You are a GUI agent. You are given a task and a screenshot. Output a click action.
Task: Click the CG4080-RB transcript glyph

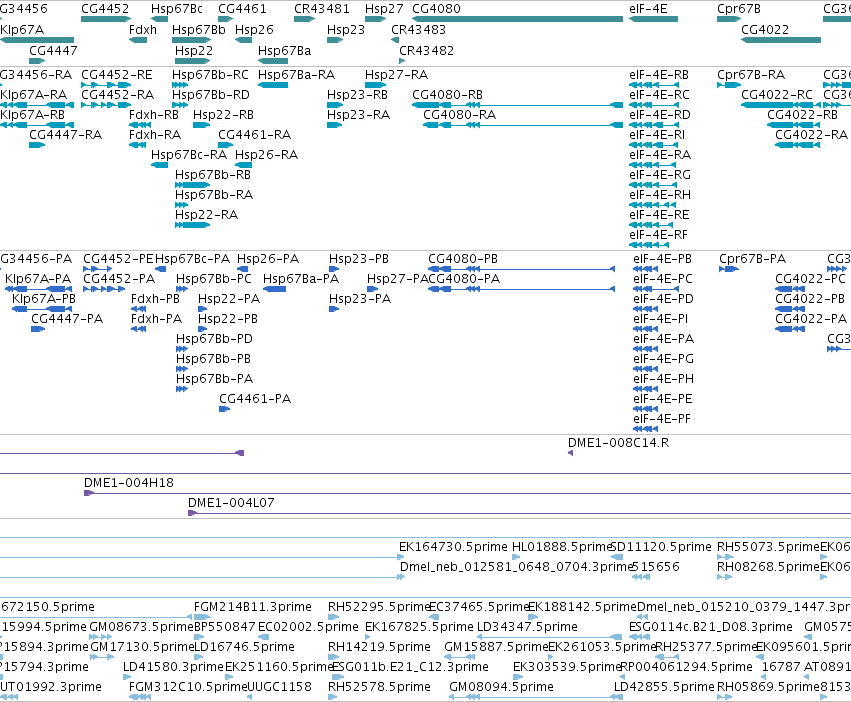pos(517,105)
